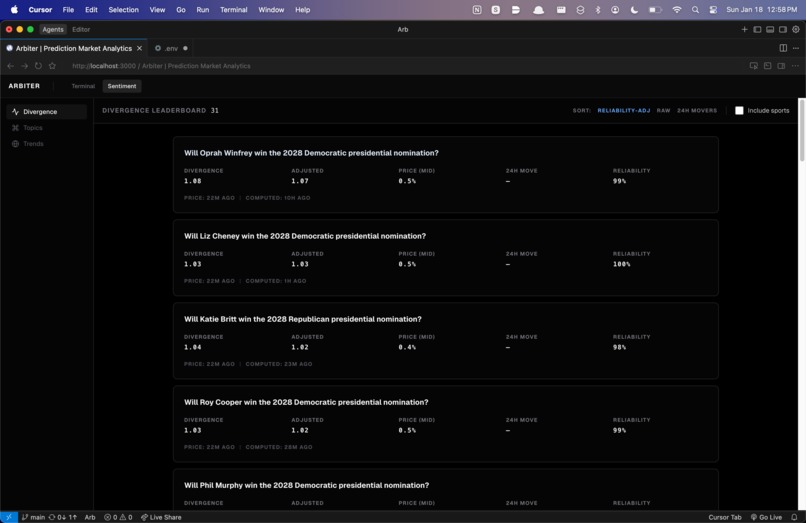Open the Selection menu
This screenshot has width=806, height=523.
pos(123,9)
